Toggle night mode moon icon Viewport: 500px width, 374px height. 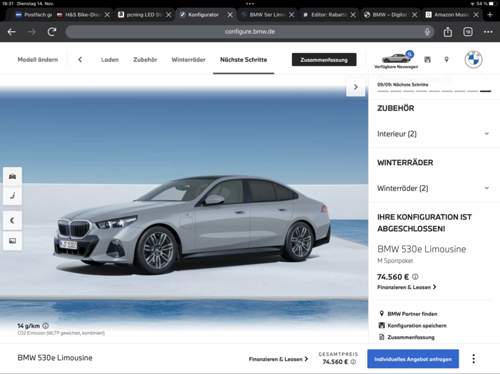[12, 220]
